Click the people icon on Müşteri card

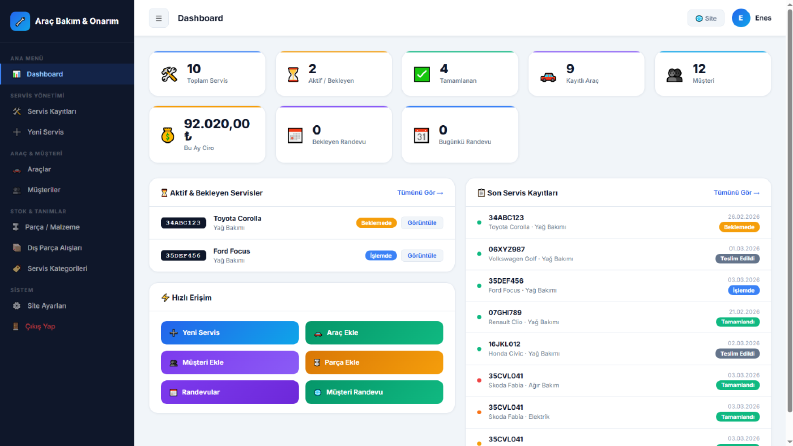675,75
